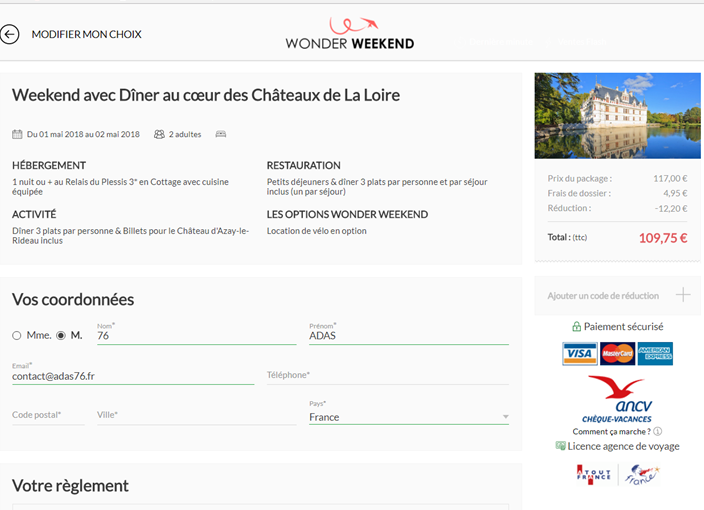Image resolution: width=704 pixels, height=510 pixels.
Task: Click the Du 01 mai 2018 au 02 mai 2018 text
Action: pos(83,134)
